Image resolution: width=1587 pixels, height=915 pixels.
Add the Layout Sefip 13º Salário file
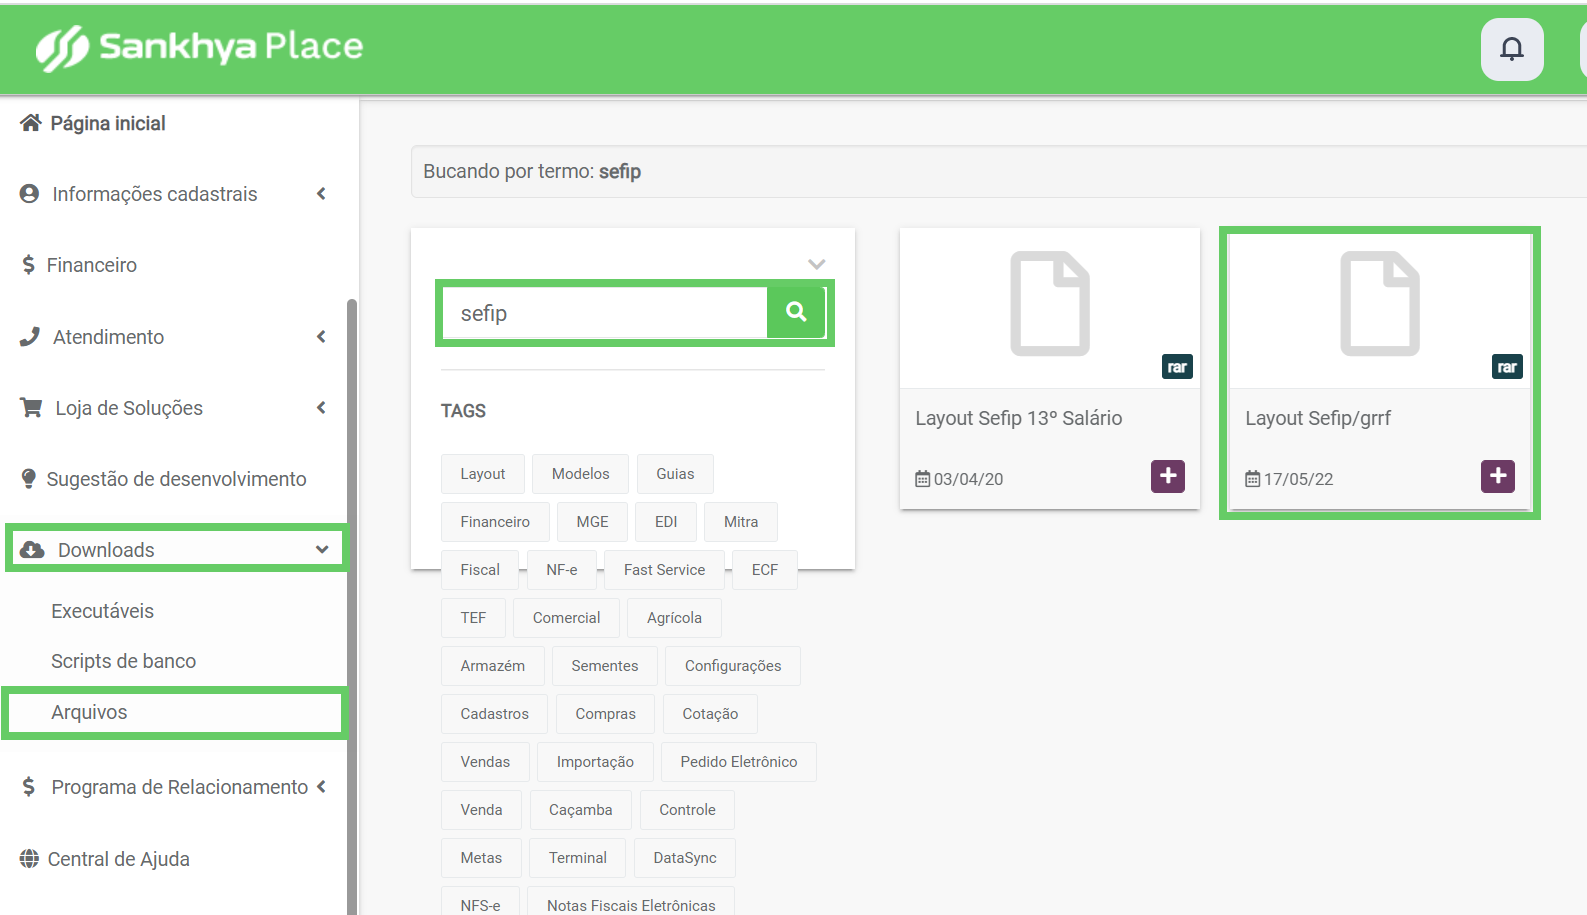click(x=1168, y=476)
